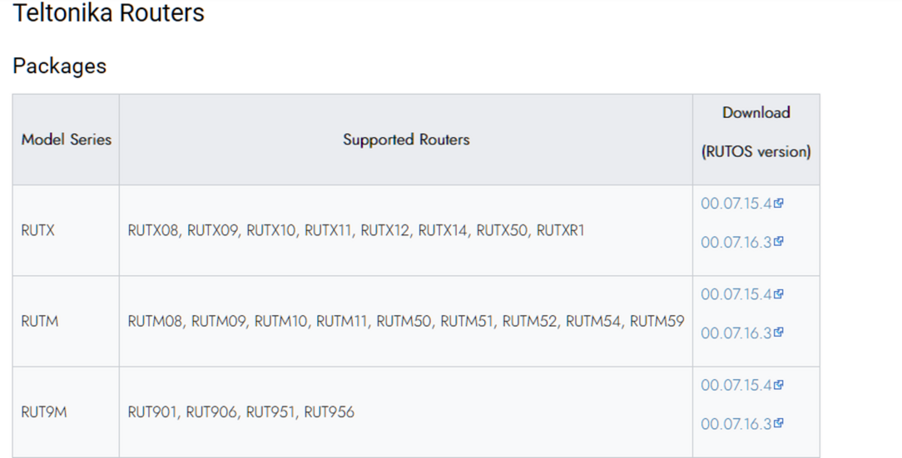This screenshot has height=458, width=902.
Task: Click external-link icon beside RUT9M 00.07.16.3
Action: pyautogui.click(x=778, y=423)
